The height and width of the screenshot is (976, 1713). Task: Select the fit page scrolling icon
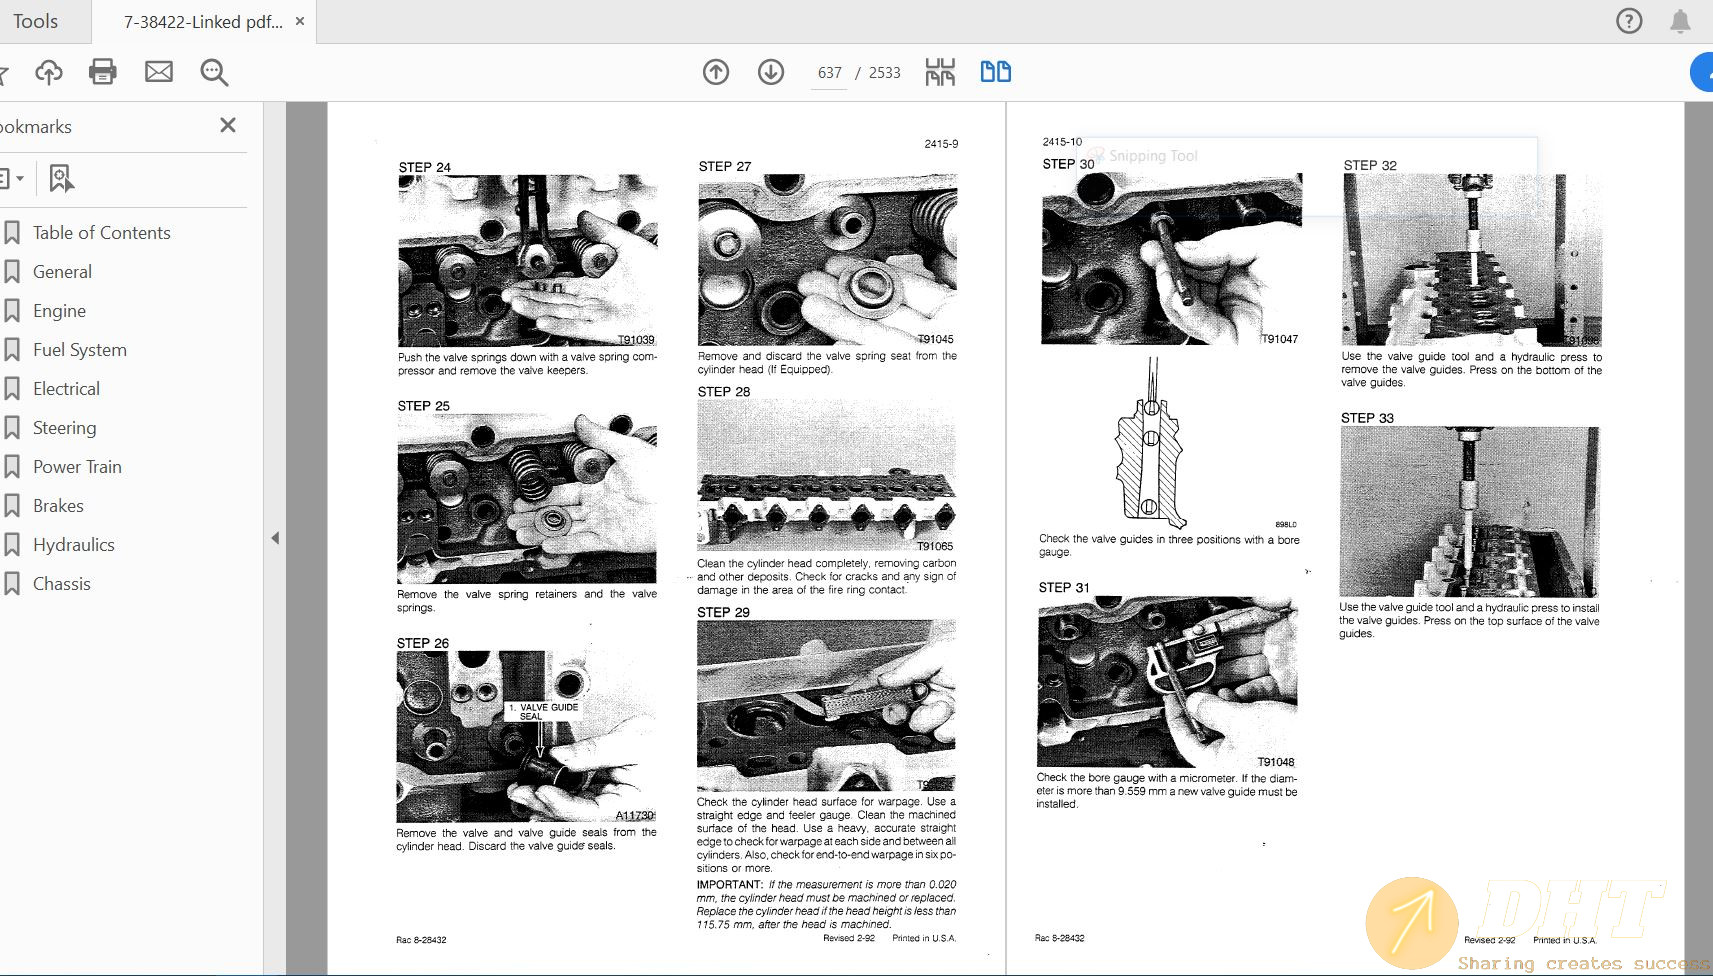click(940, 72)
